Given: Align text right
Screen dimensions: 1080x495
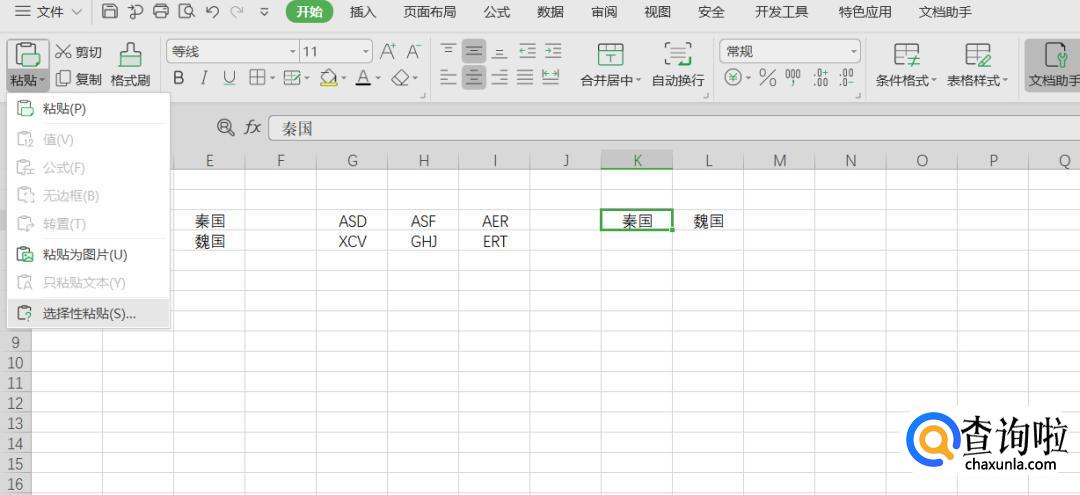Looking at the screenshot, I should click(499, 77).
